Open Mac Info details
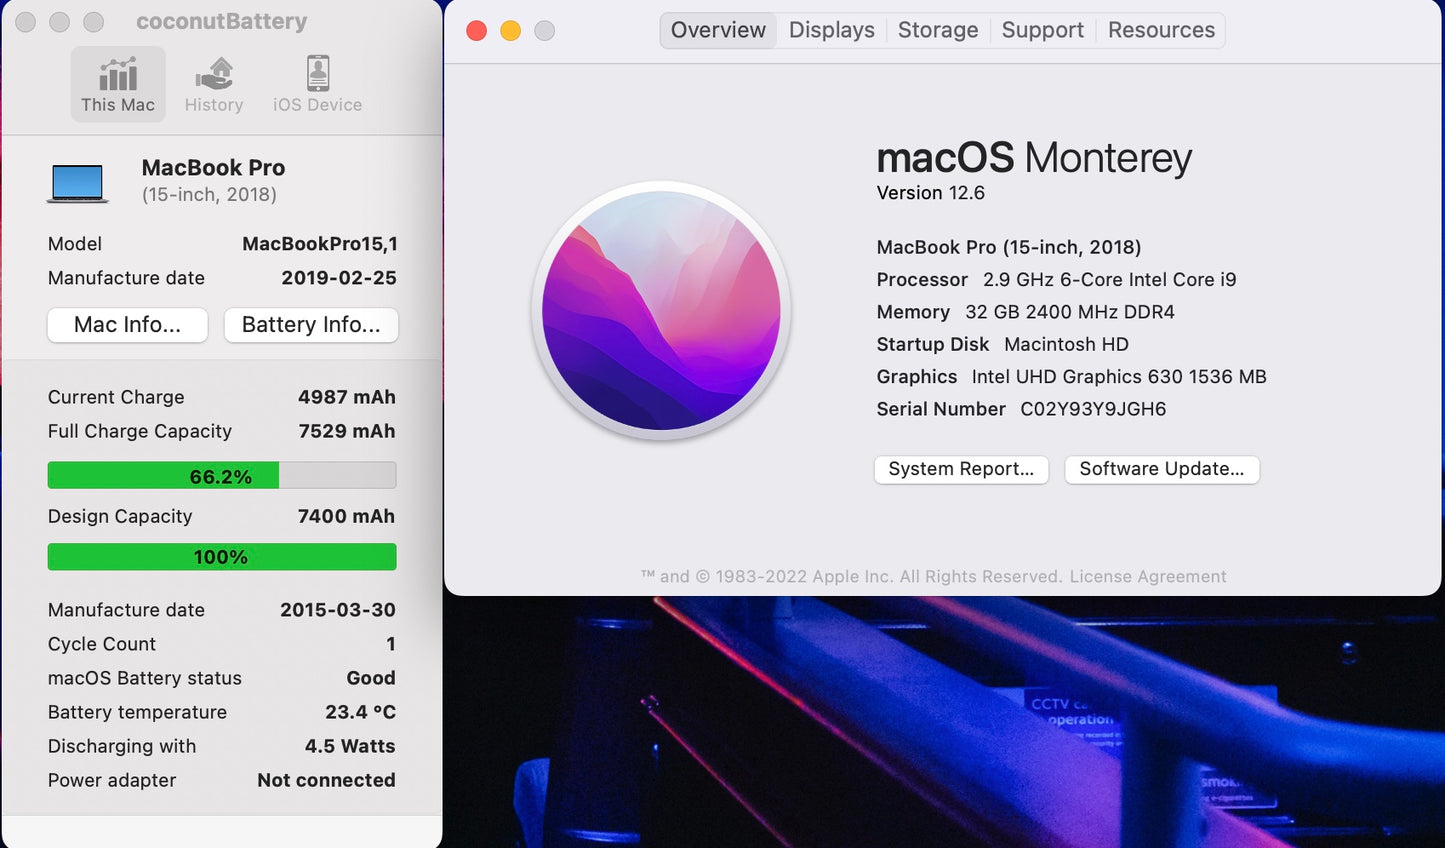The image size is (1445, 848). pyautogui.click(x=127, y=325)
